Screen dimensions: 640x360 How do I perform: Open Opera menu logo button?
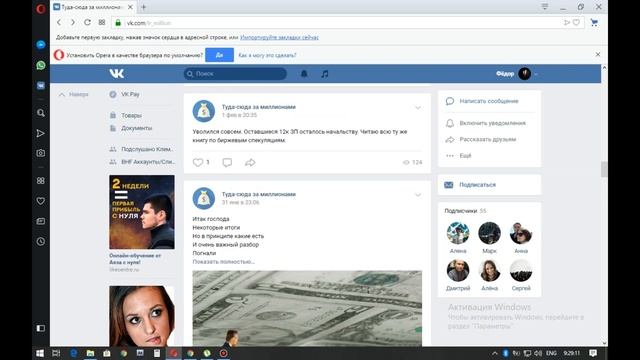(41, 9)
